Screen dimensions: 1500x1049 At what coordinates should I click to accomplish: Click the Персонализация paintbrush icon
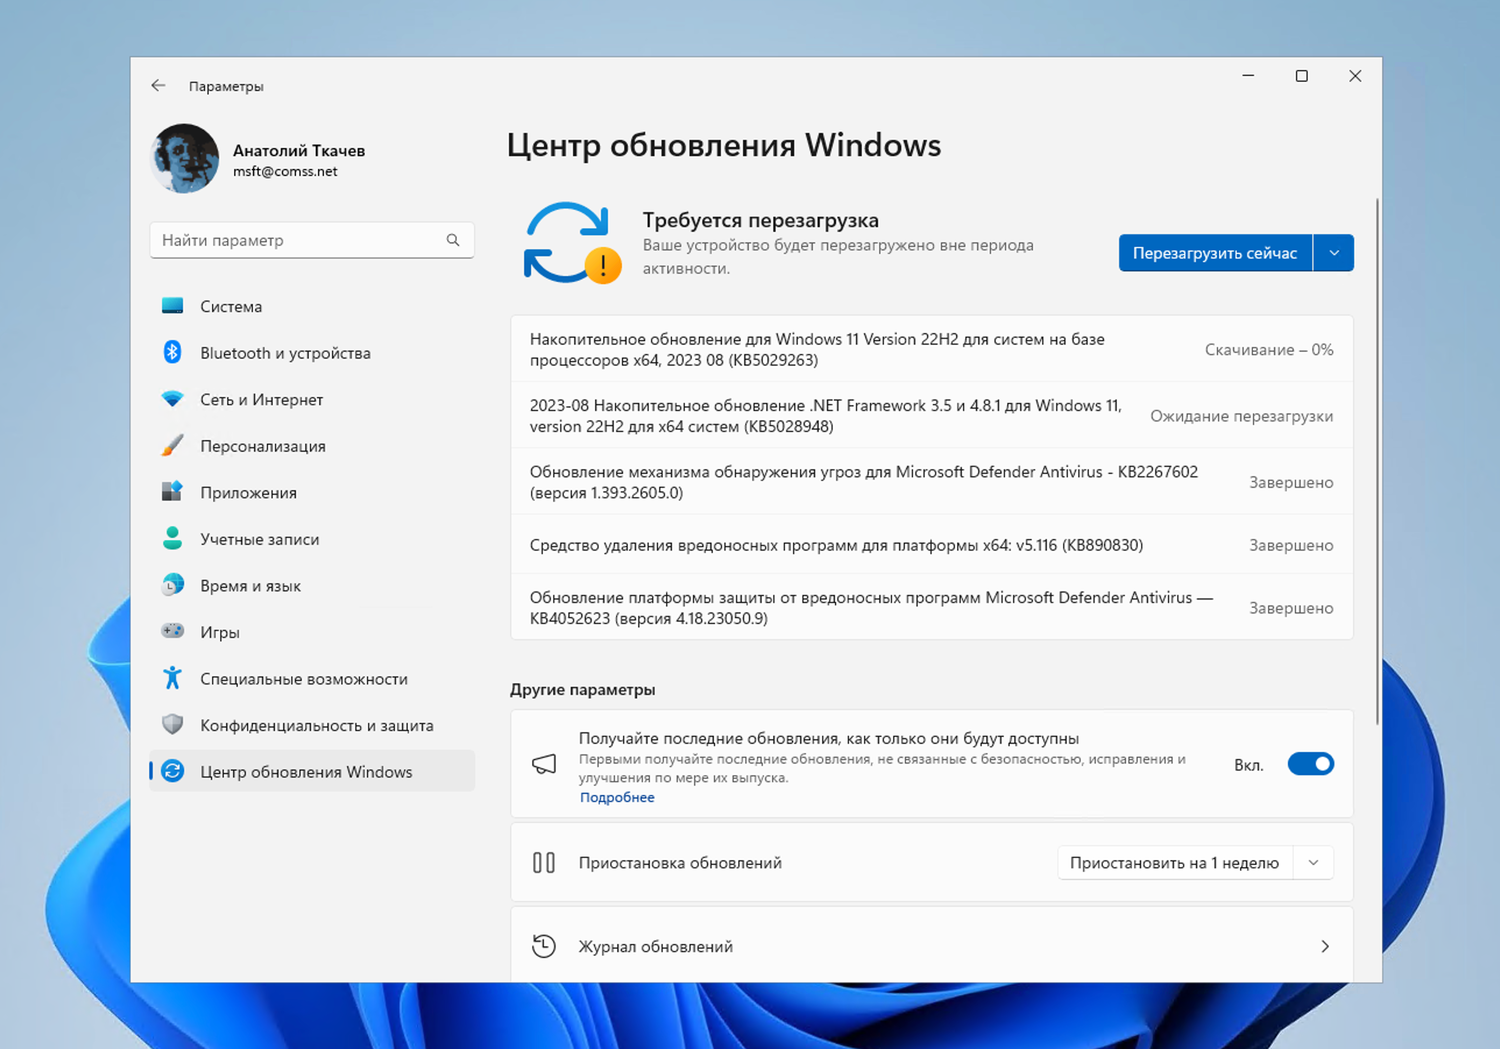(x=172, y=445)
